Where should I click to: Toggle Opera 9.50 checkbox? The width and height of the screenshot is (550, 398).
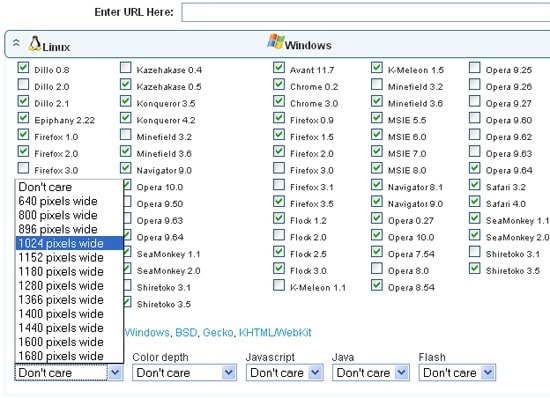coord(128,201)
